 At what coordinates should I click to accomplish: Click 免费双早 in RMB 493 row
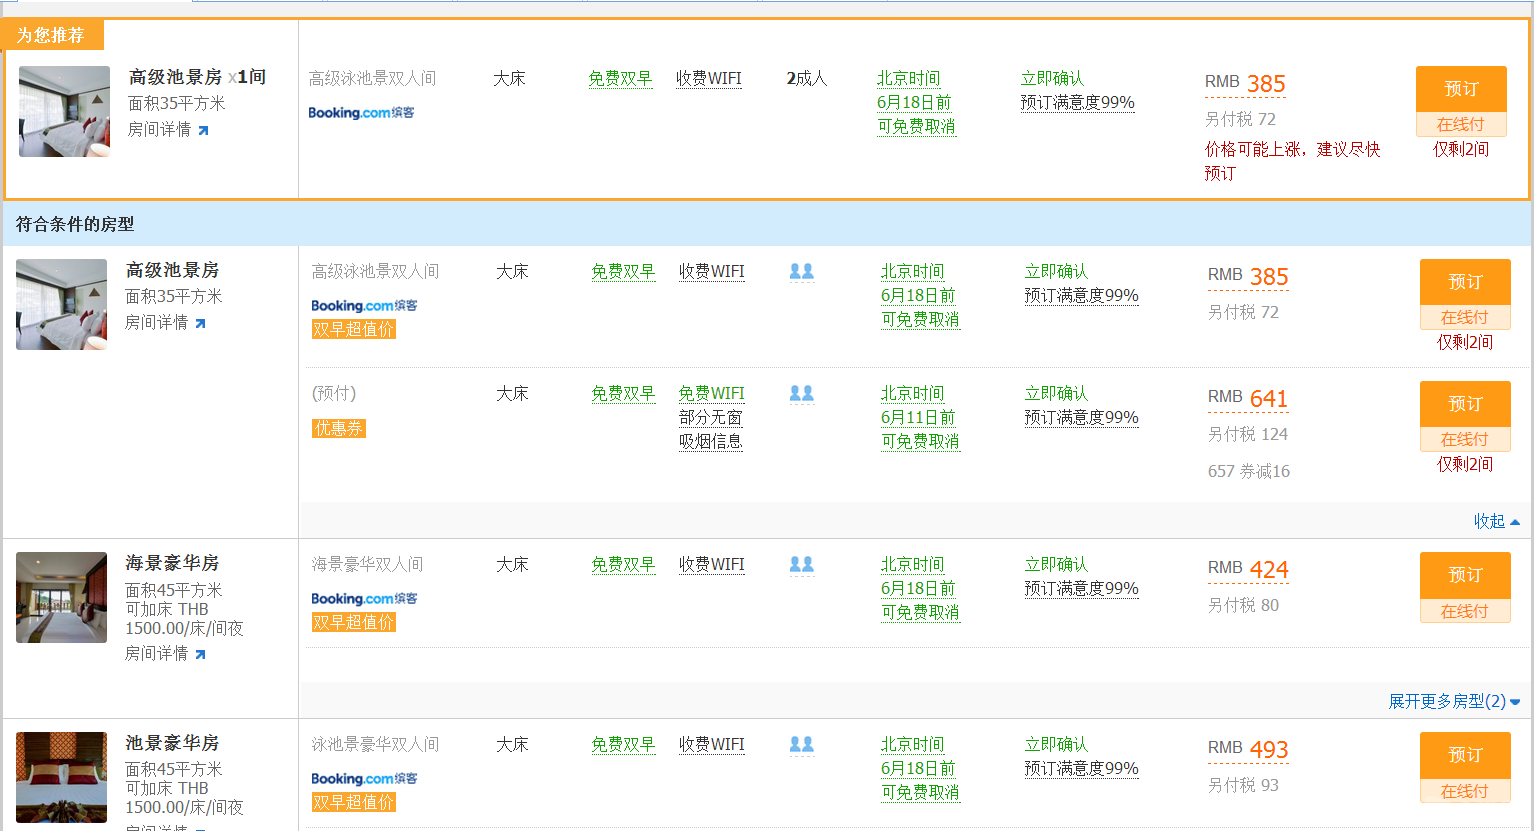coord(623,744)
